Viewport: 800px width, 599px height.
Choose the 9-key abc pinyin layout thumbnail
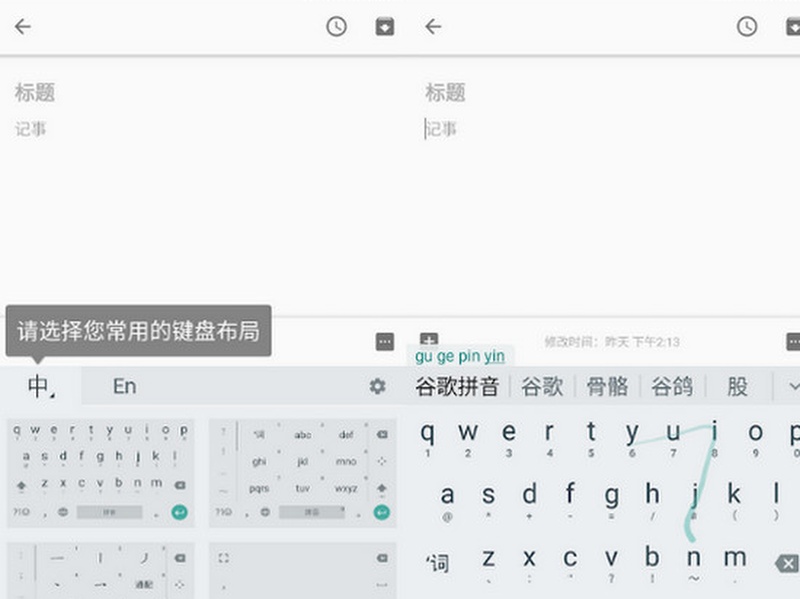point(303,472)
